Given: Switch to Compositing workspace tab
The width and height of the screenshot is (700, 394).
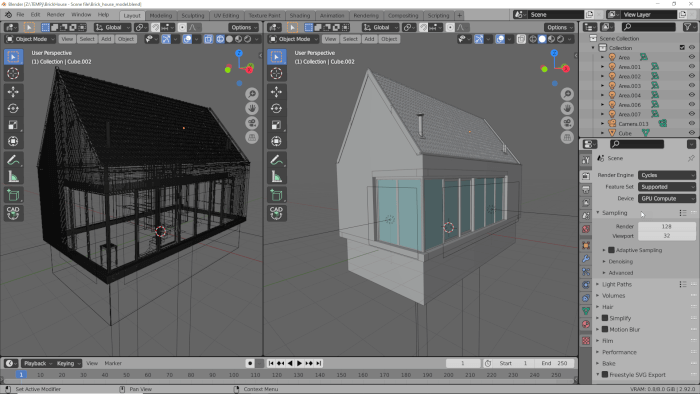Looking at the screenshot, I should click(403, 16).
